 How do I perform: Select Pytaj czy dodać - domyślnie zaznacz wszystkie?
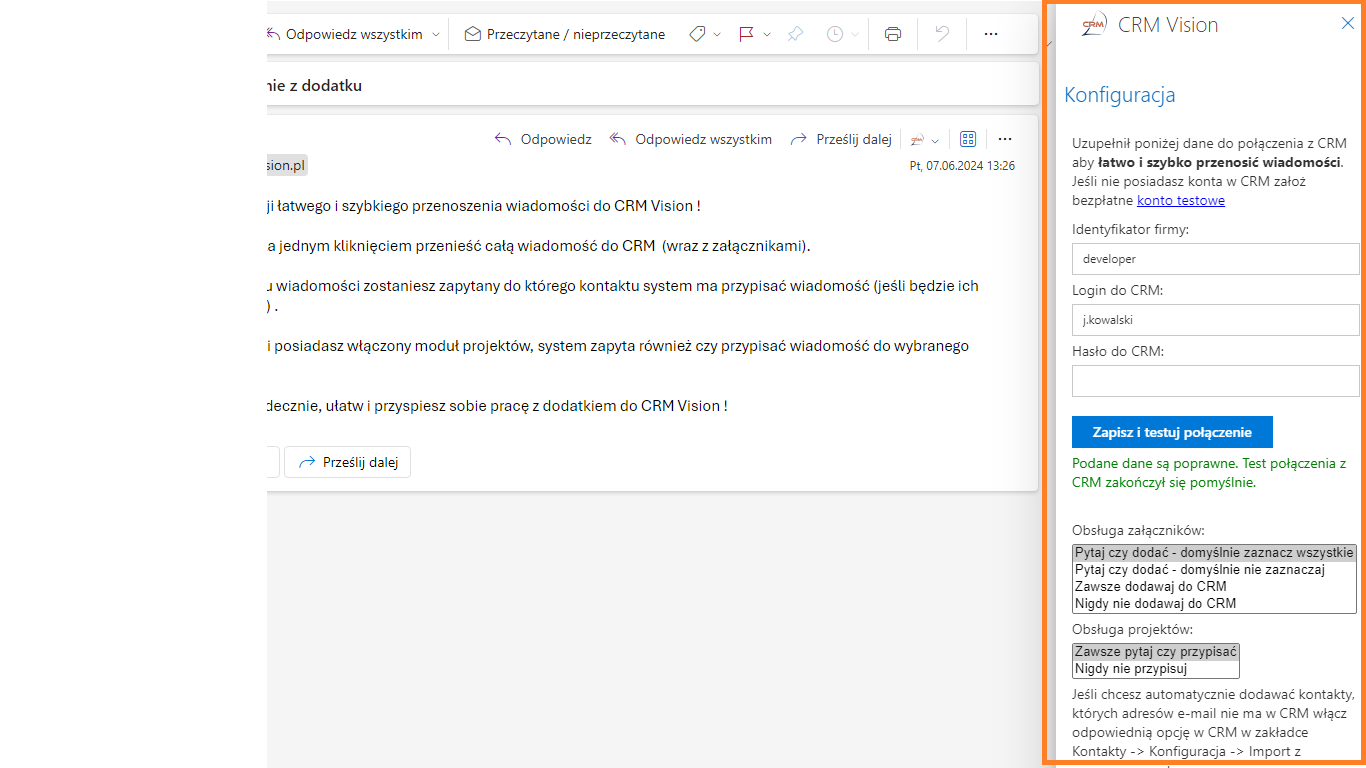point(1214,552)
